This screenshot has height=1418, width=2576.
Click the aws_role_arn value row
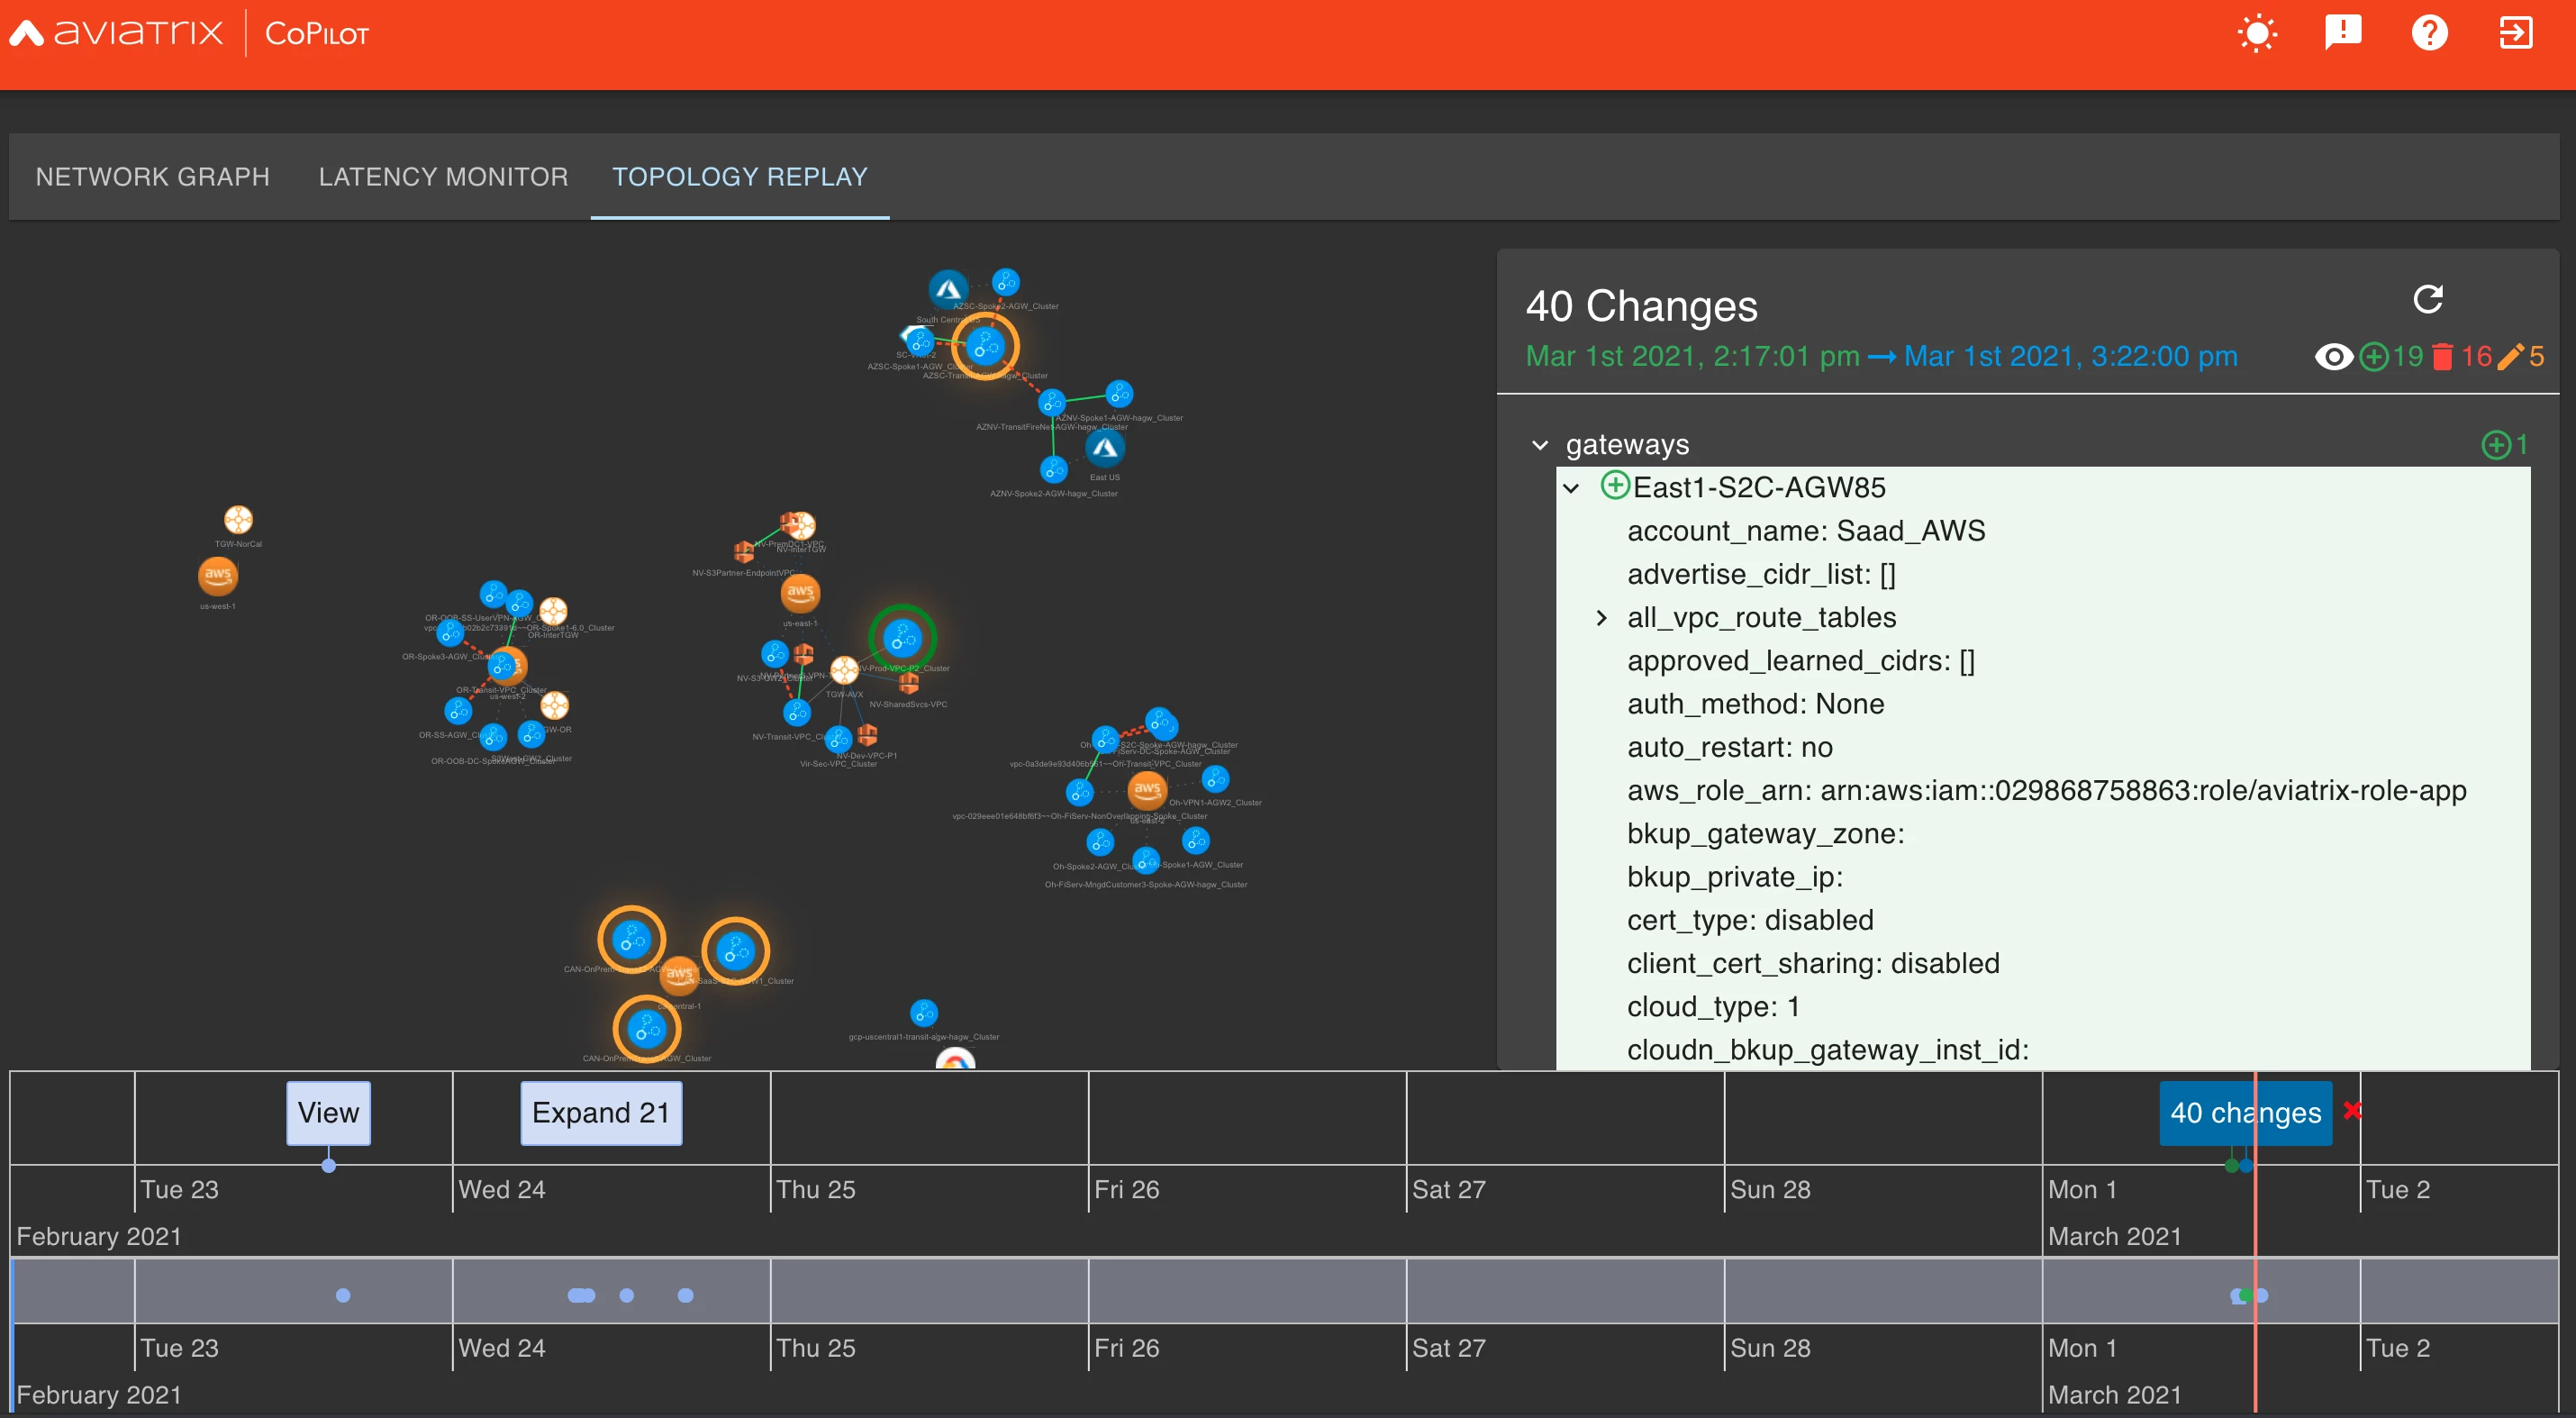(x=2046, y=791)
